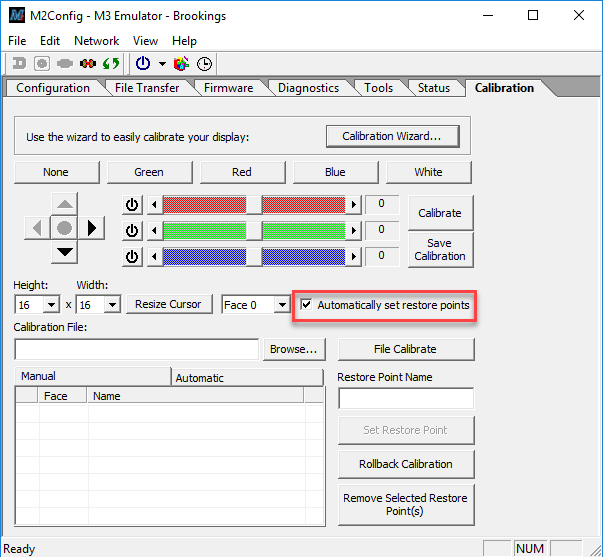Move cursor right with black arrow
The width and height of the screenshot is (603, 557).
tap(92, 228)
